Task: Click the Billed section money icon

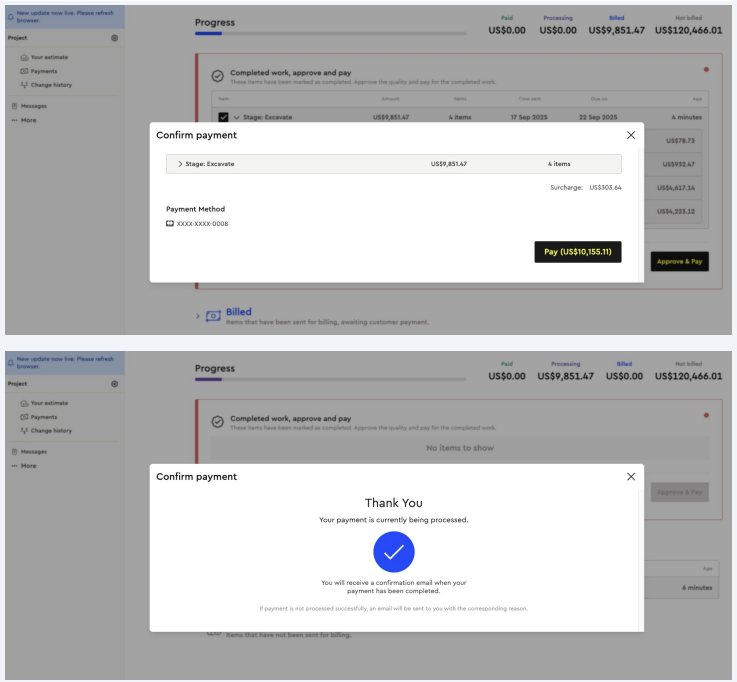Action: tap(213, 316)
